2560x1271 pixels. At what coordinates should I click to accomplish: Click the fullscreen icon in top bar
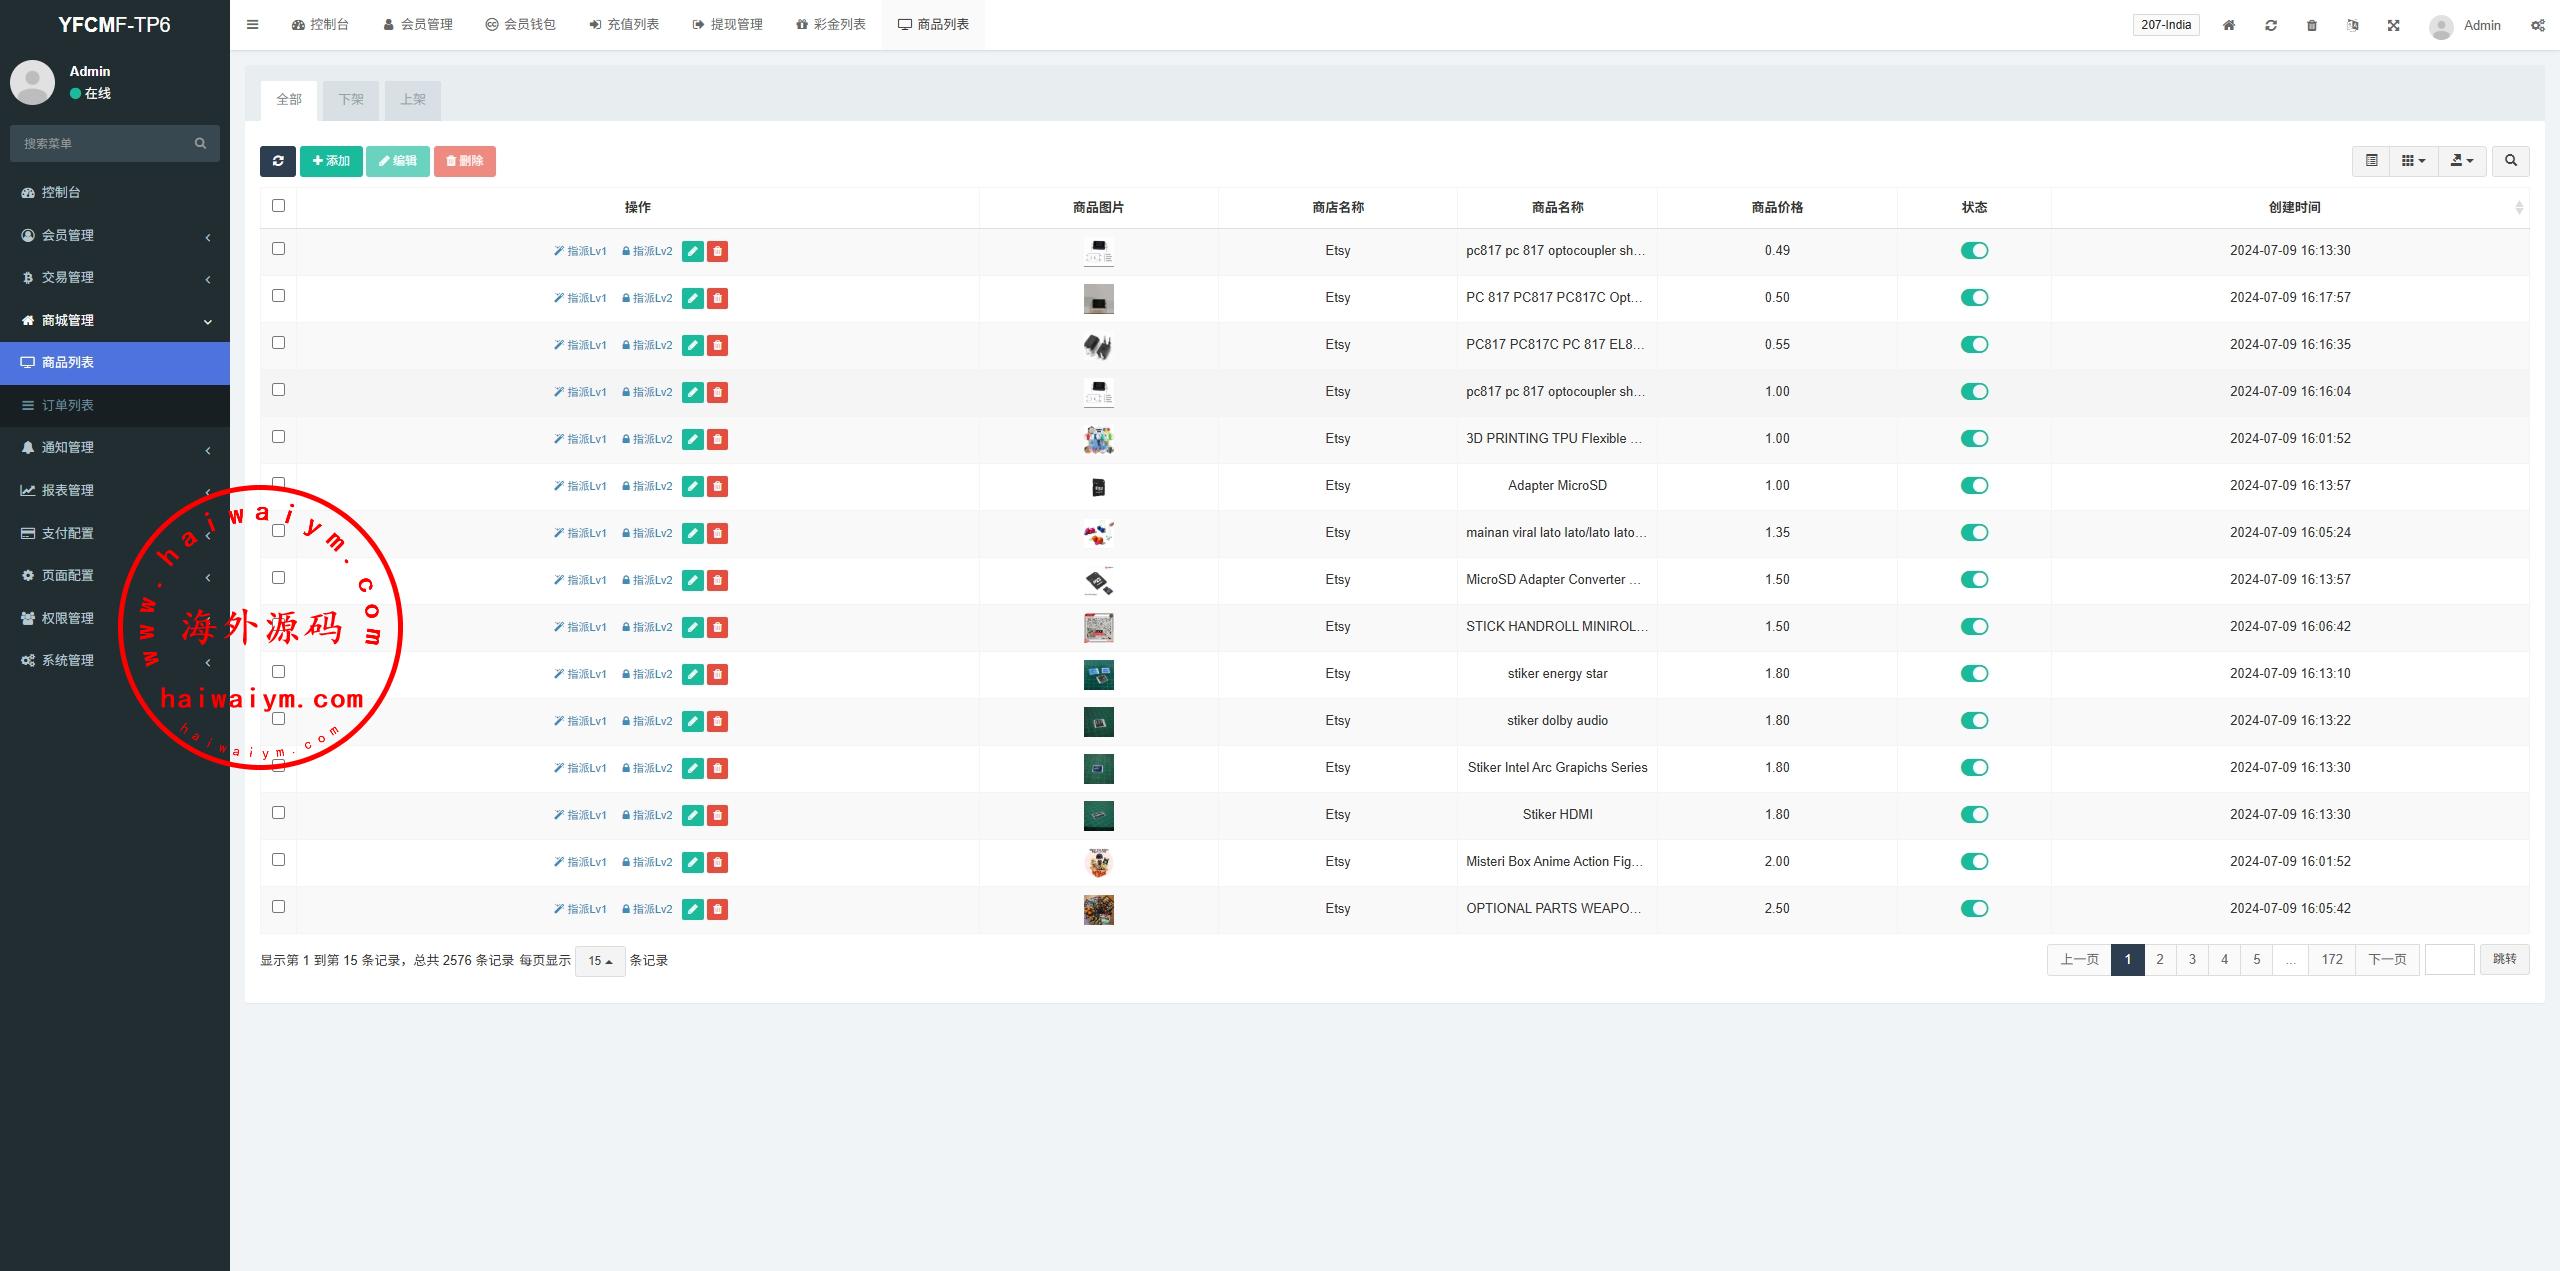click(x=2394, y=26)
